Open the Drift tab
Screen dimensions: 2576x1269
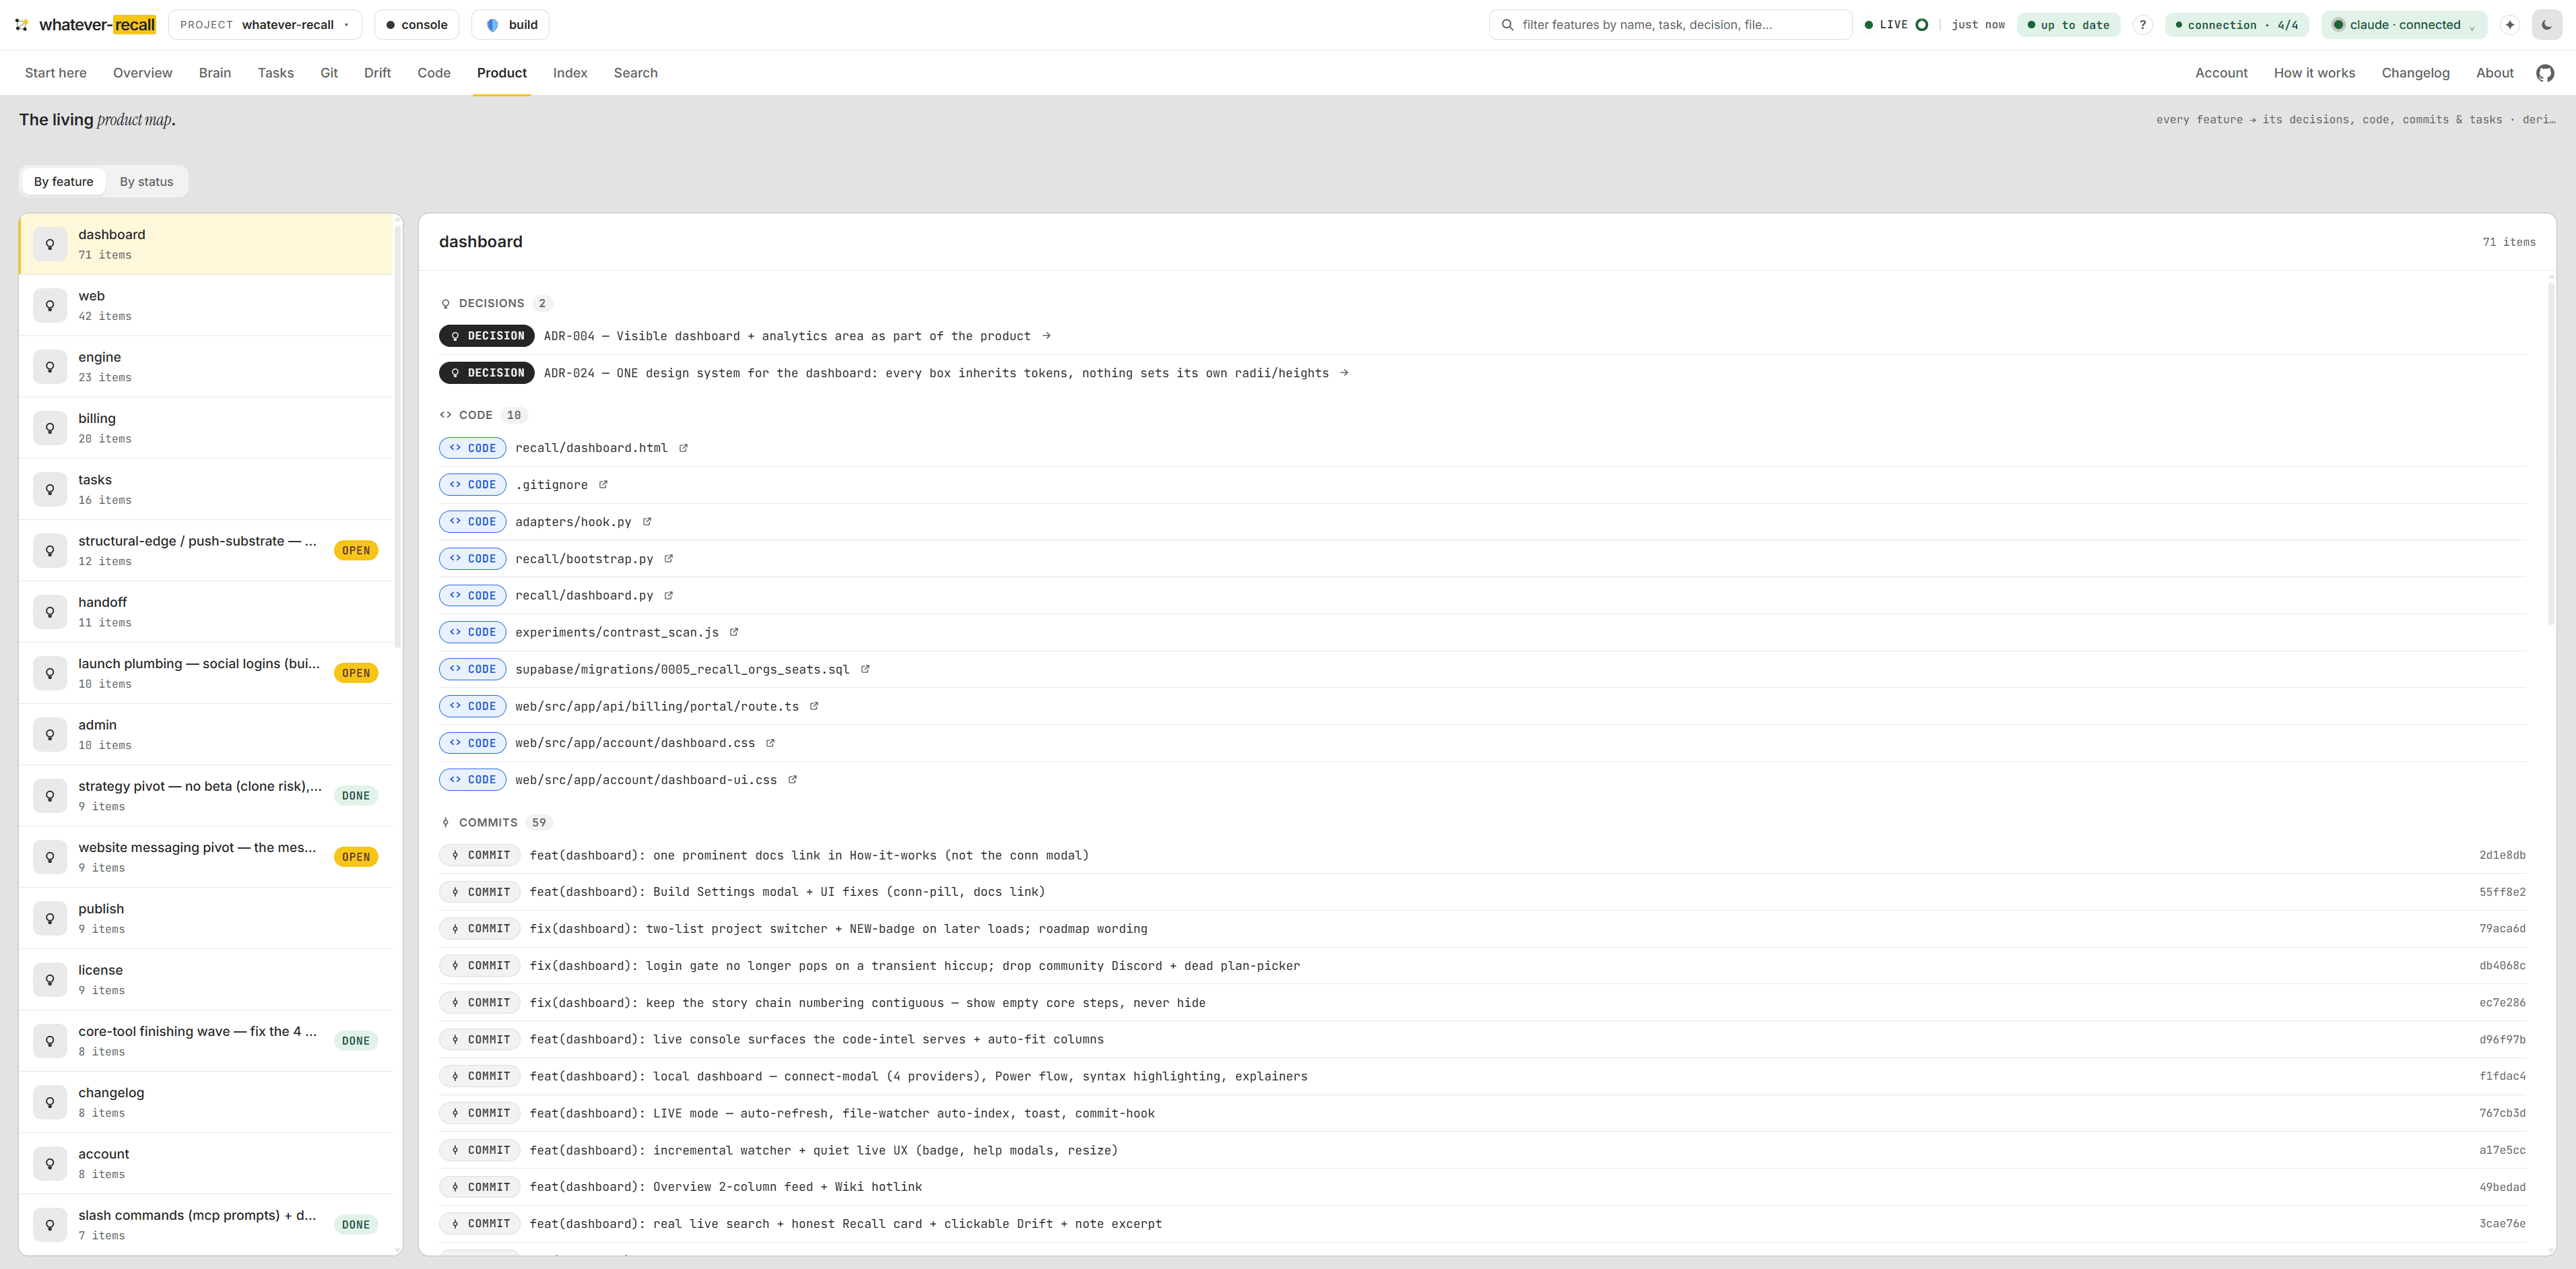pyautogui.click(x=377, y=73)
